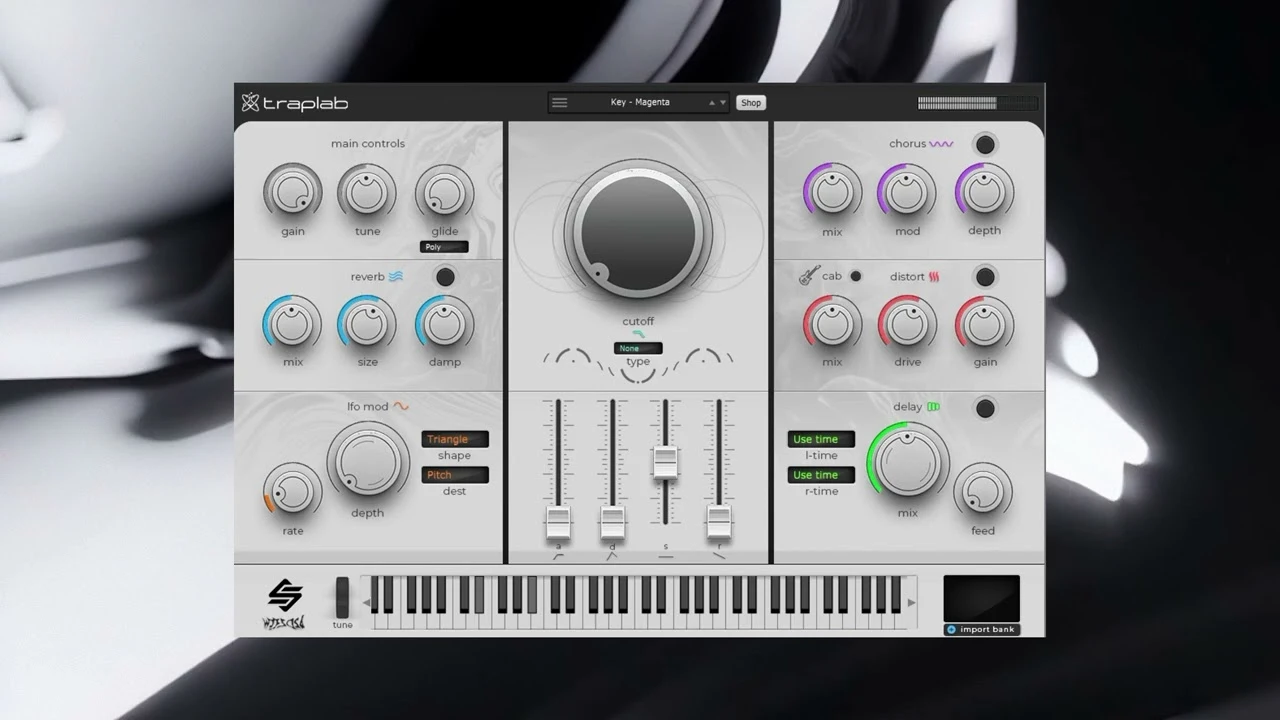Click the Shop button
Screen dimensions: 1280x720
[751, 102]
